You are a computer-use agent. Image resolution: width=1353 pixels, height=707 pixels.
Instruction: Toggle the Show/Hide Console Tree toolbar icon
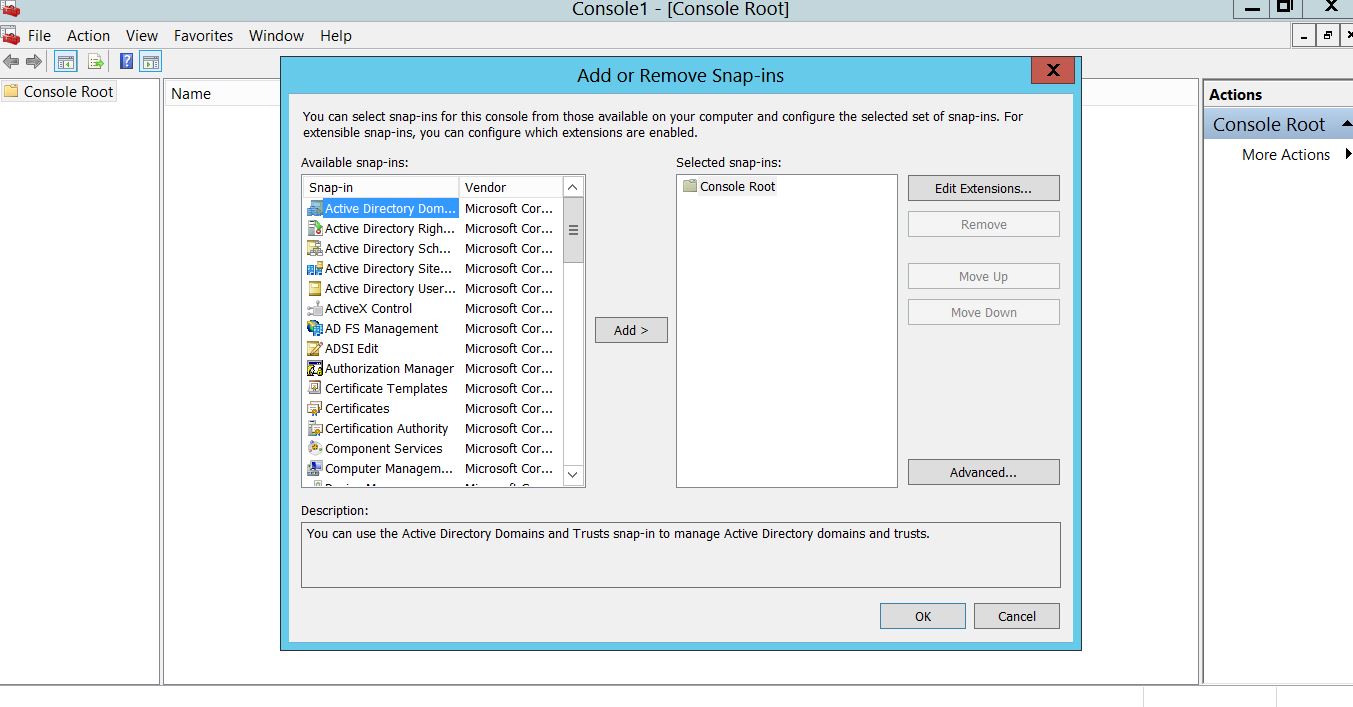pos(66,62)
